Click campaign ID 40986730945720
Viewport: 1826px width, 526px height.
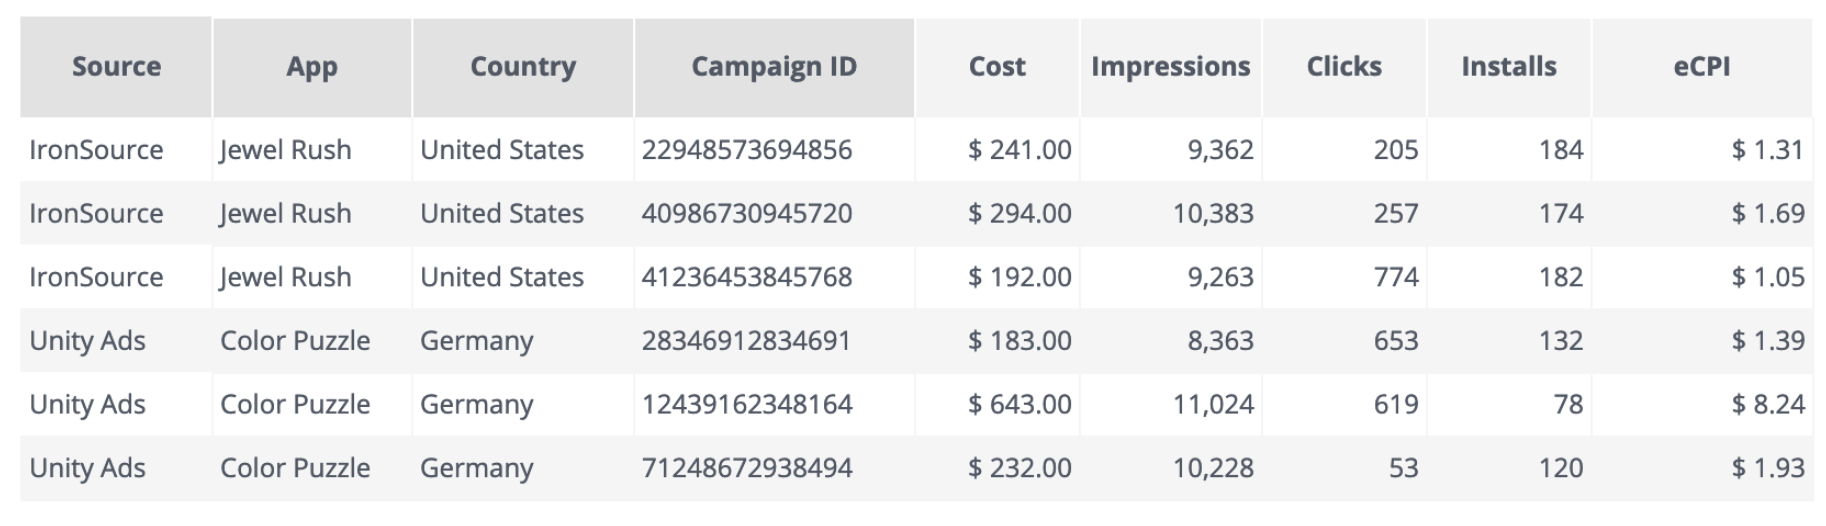click(x=747, y=213)
